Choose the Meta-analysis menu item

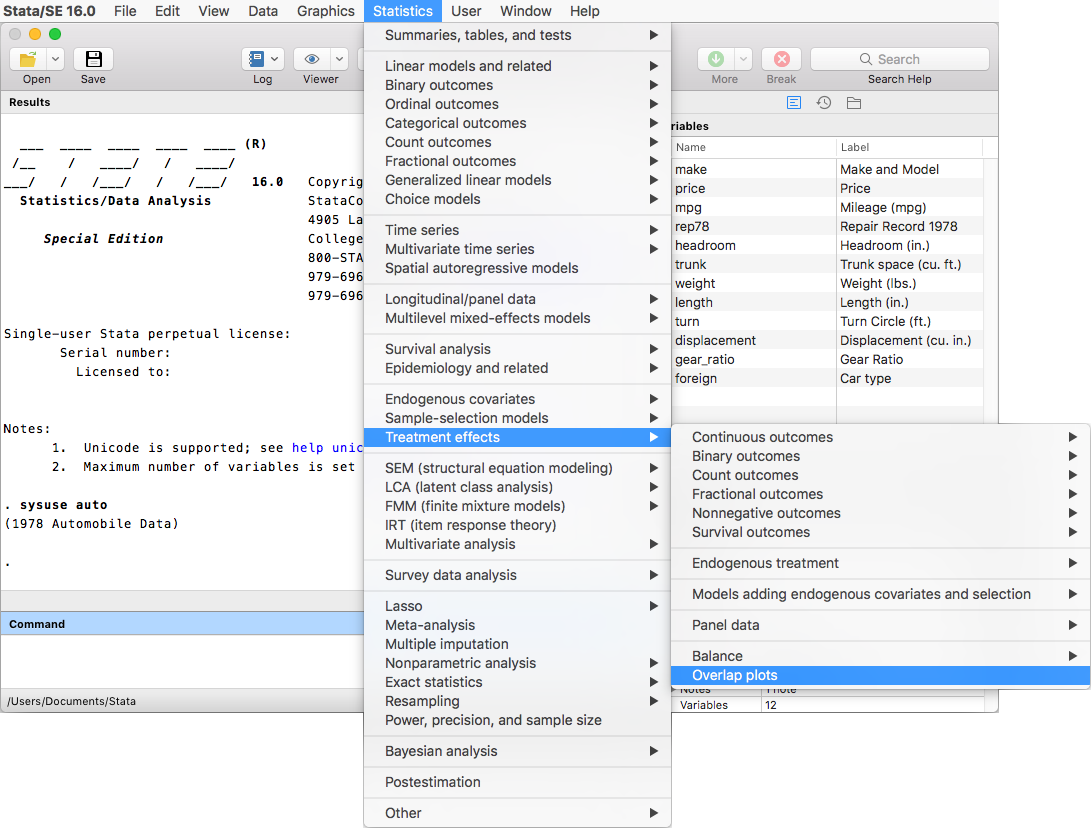517,626
